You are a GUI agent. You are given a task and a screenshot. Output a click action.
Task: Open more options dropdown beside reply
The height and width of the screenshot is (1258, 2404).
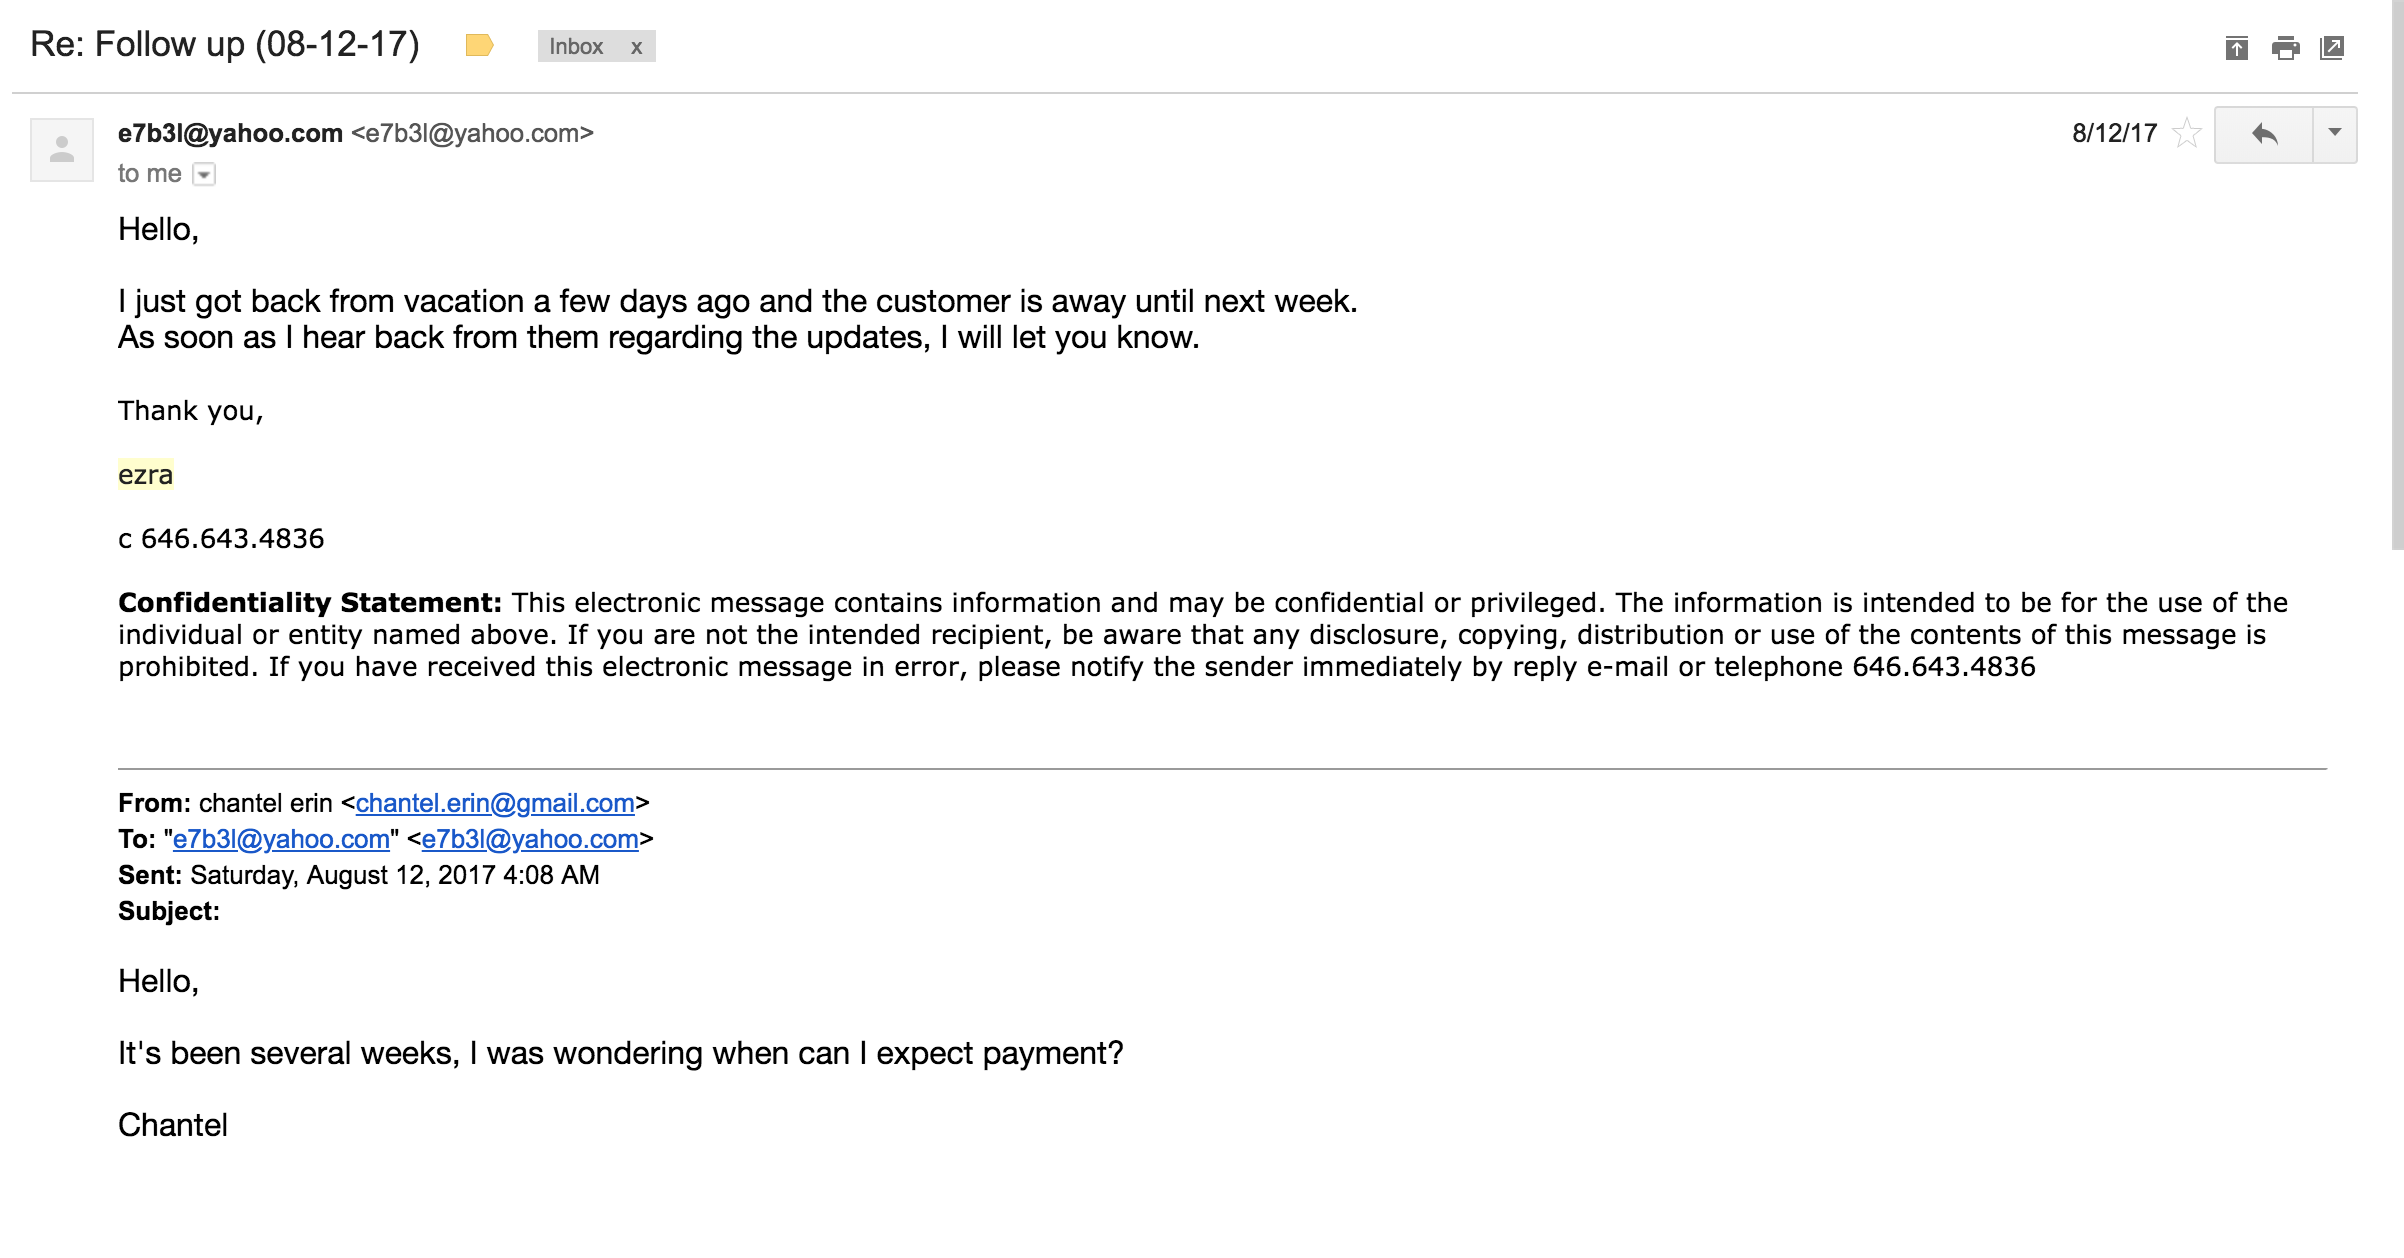(2335, 134)
